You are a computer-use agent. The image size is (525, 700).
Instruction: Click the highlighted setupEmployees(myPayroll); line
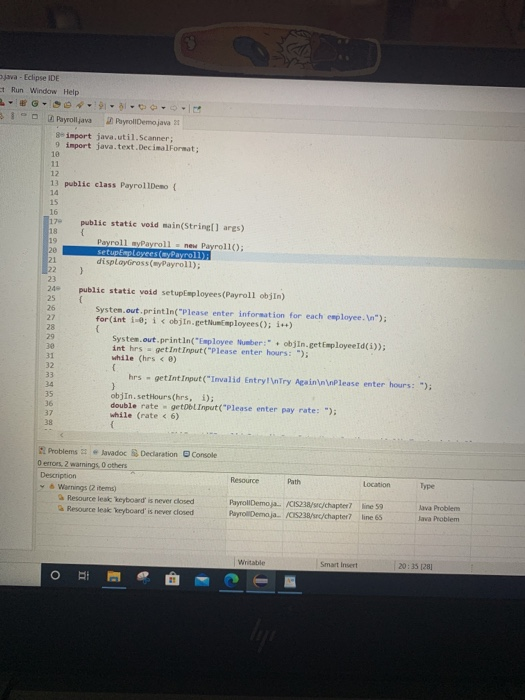click(x=153, y=254)
